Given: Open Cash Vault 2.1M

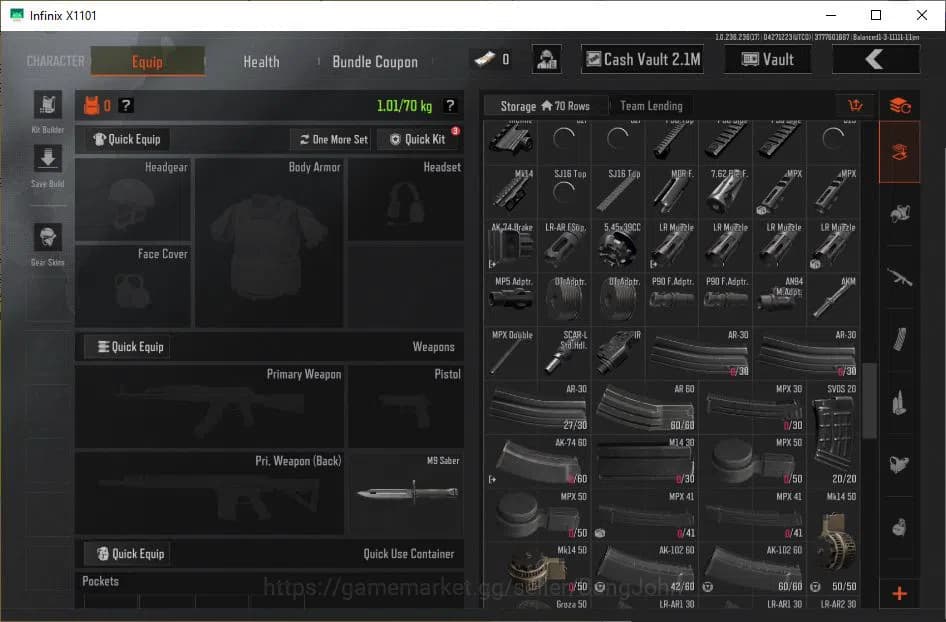Looking at the screenshot, I should pyautogui.click(x=642, y=59).
